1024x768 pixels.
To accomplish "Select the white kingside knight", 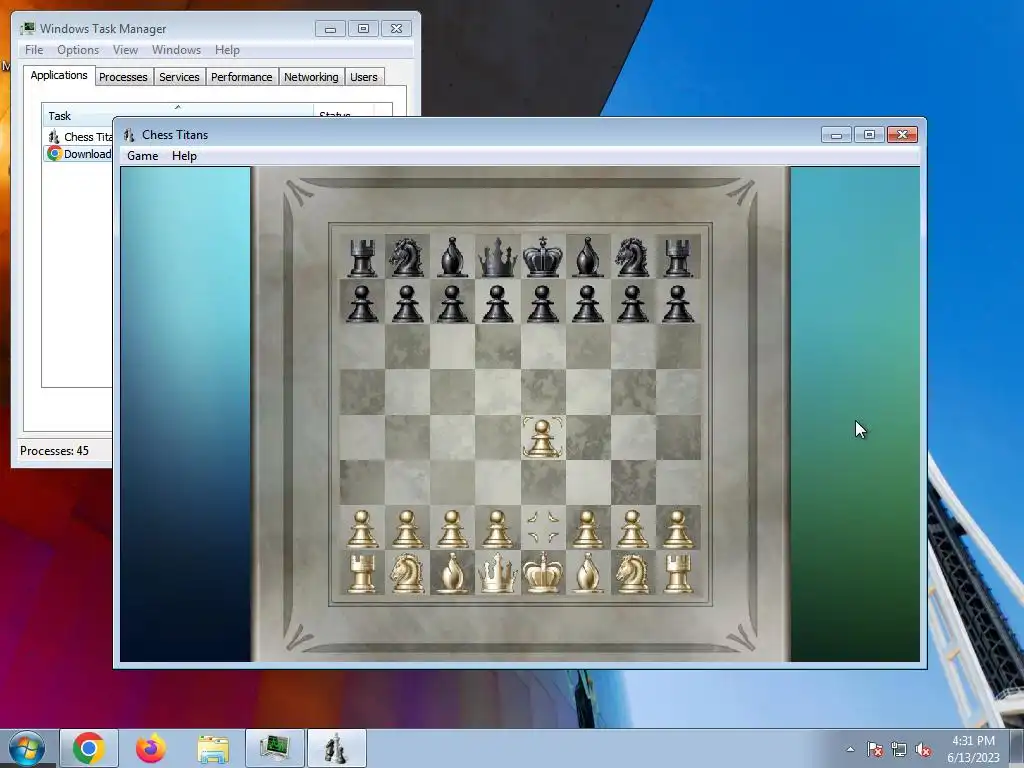I will [x=632, y=573].
